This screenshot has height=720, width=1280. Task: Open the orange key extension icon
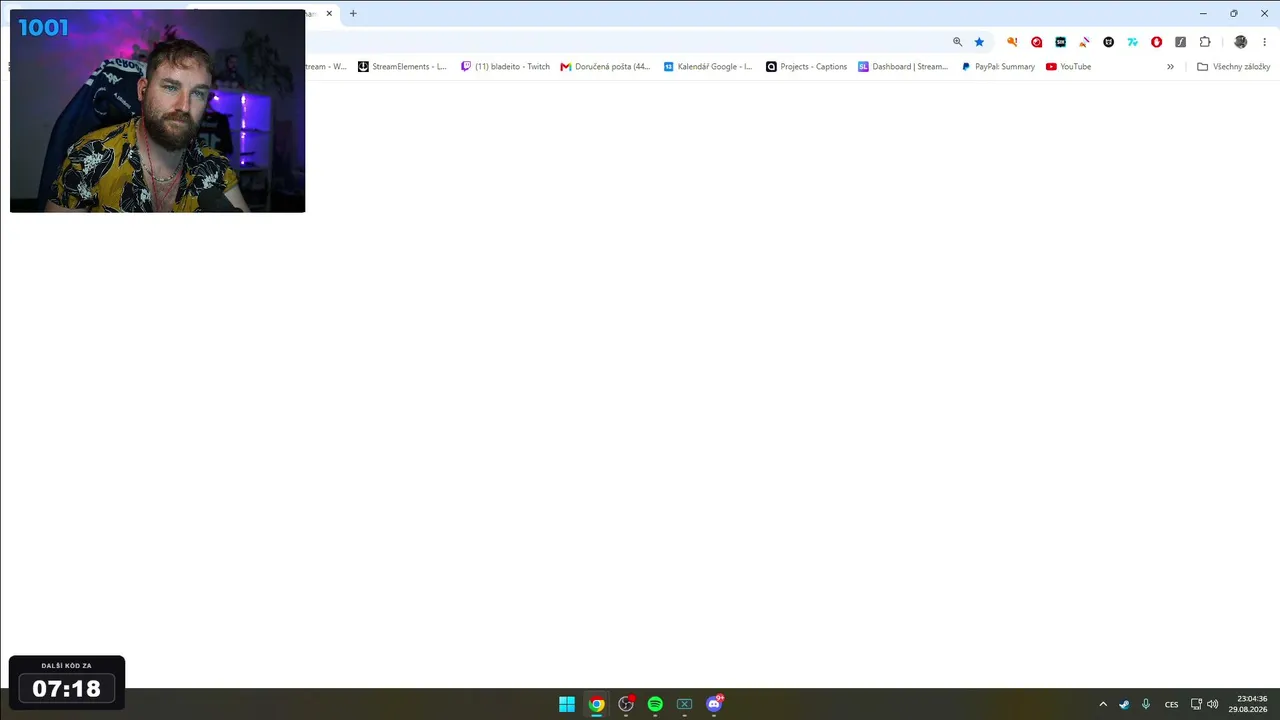(1012, 42)
